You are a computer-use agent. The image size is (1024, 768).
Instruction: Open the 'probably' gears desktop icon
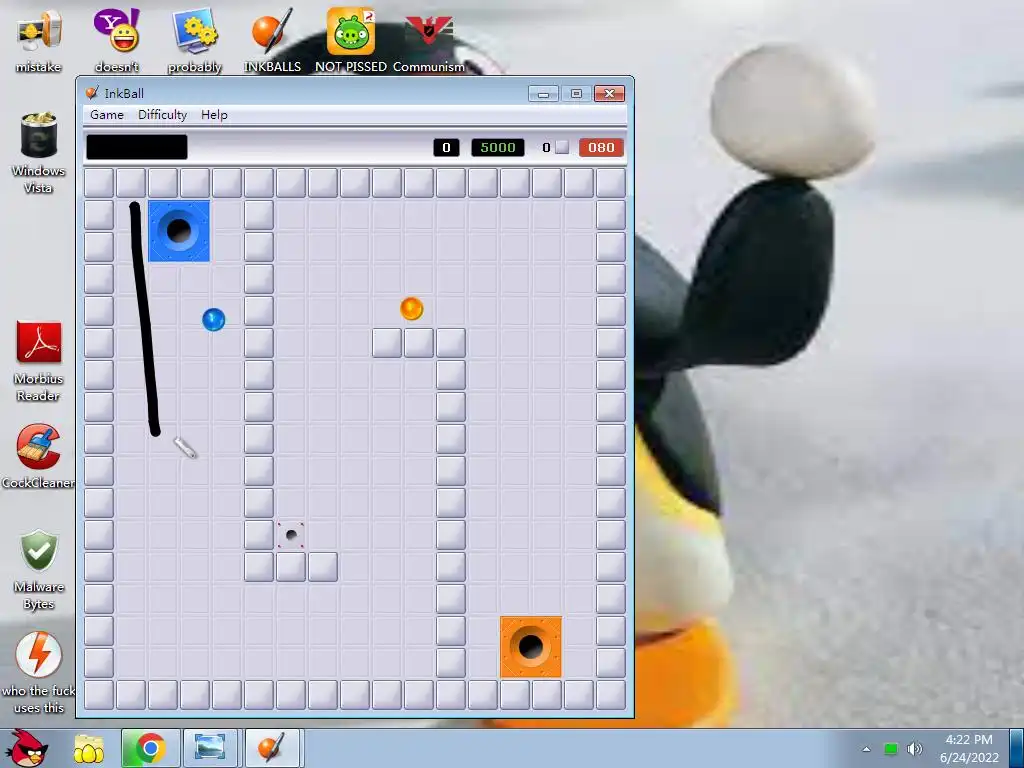click(195, 40)
